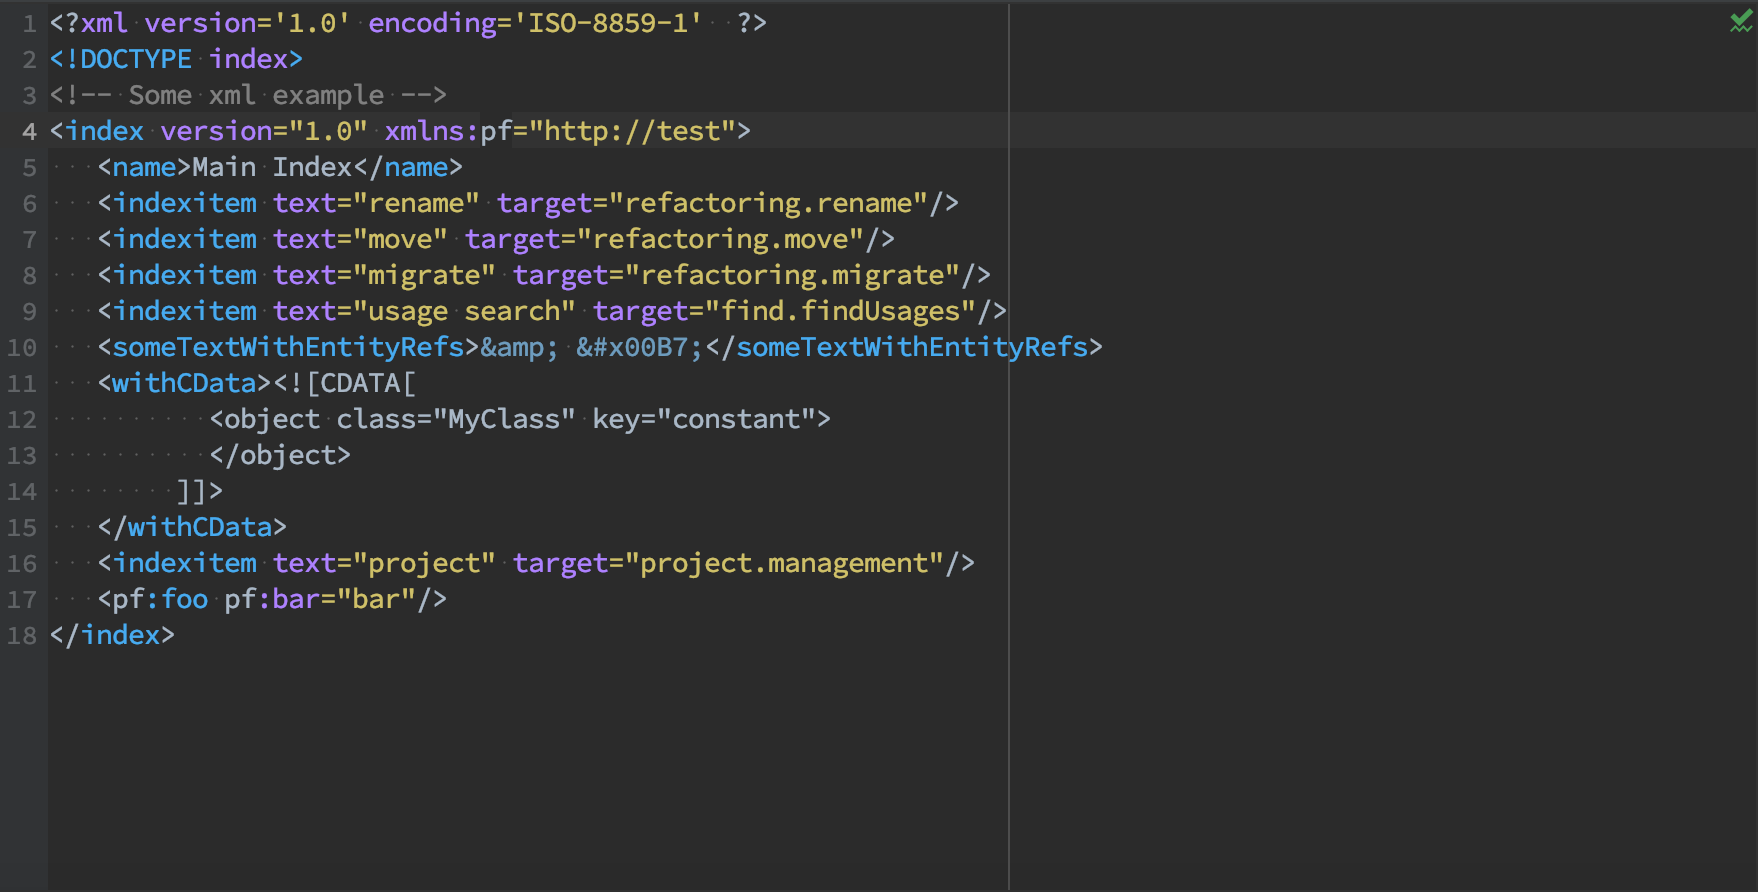Click the '&#x00B7;' character reference

click(640, 347)
